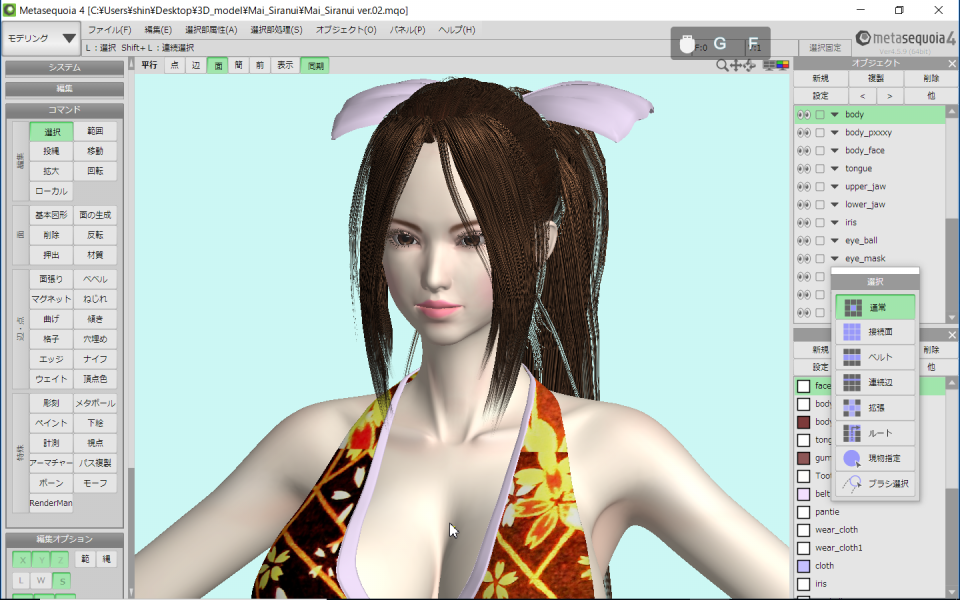Collapse the body object tree arrow
Image resolution: width=960 pixels, height=600 pixels.
(x=834, y=114)
